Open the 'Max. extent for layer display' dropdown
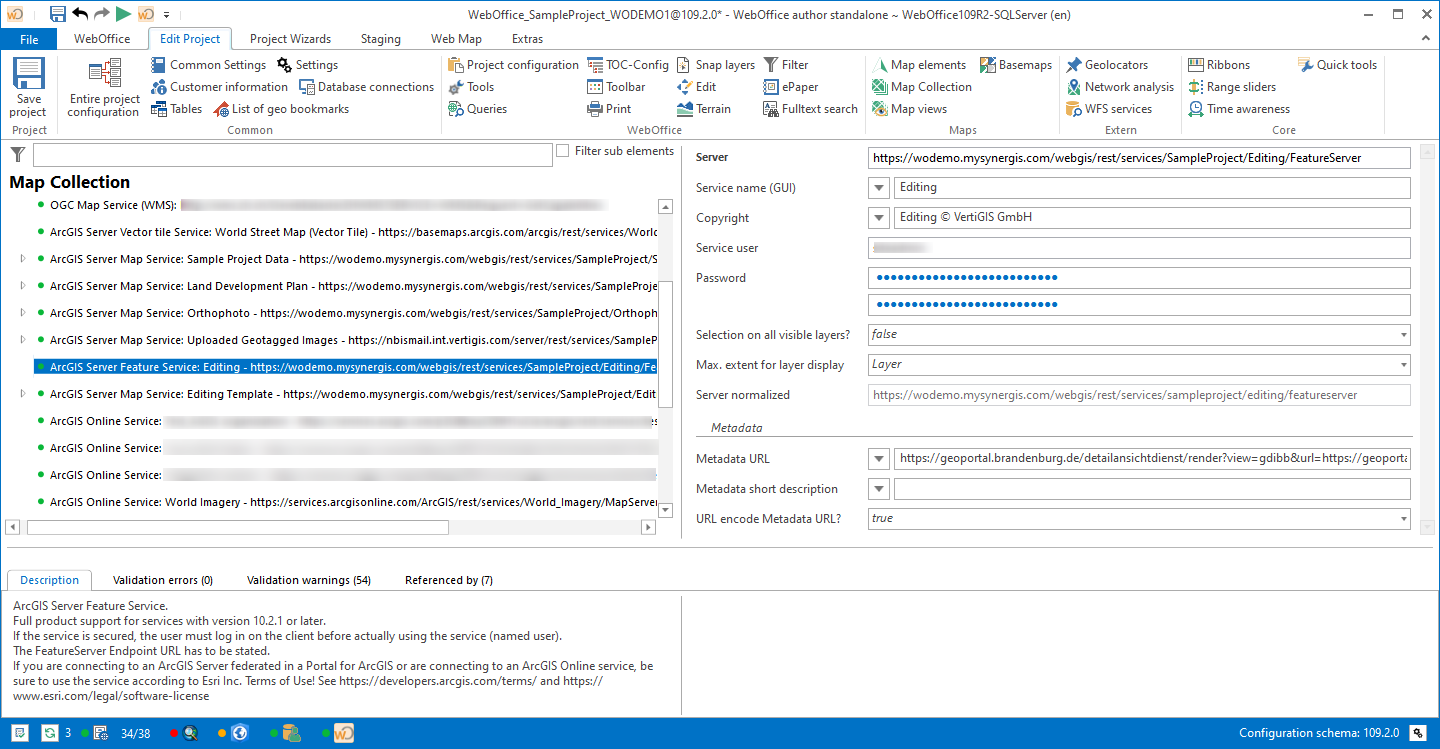Image resolution: width=1440 pixels, height=749 pixels. tap(1404, 364)
